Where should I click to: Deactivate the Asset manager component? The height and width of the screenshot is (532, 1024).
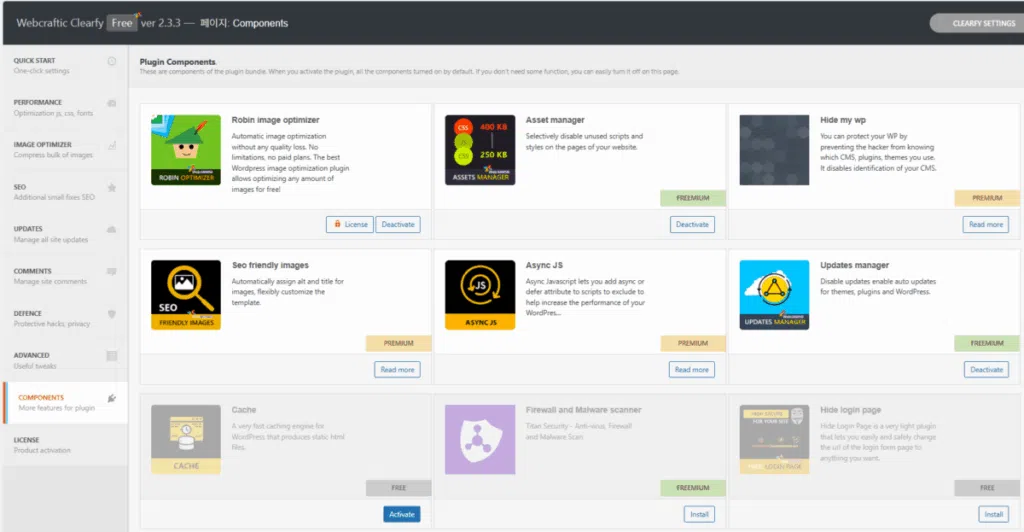(692, 224)
